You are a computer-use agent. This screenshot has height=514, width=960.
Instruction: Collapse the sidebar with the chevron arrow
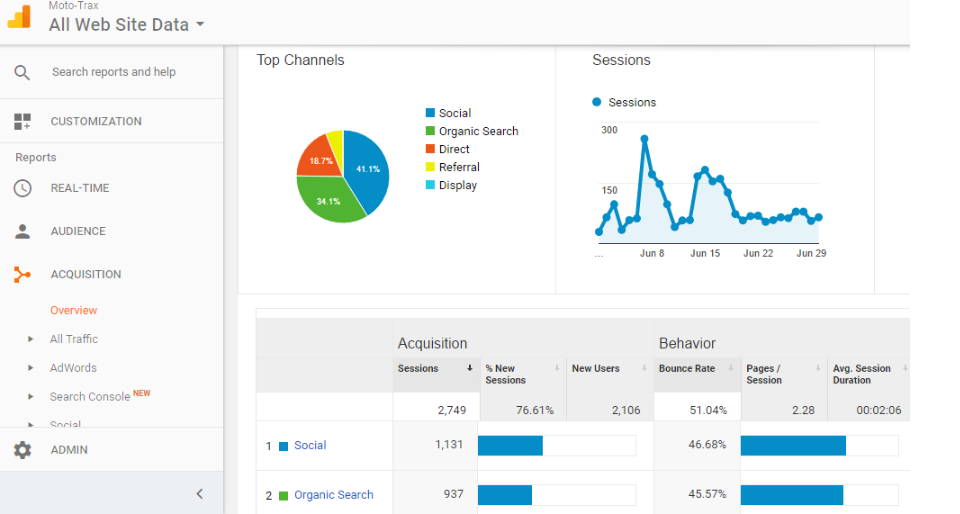click(x=199, y=493)
